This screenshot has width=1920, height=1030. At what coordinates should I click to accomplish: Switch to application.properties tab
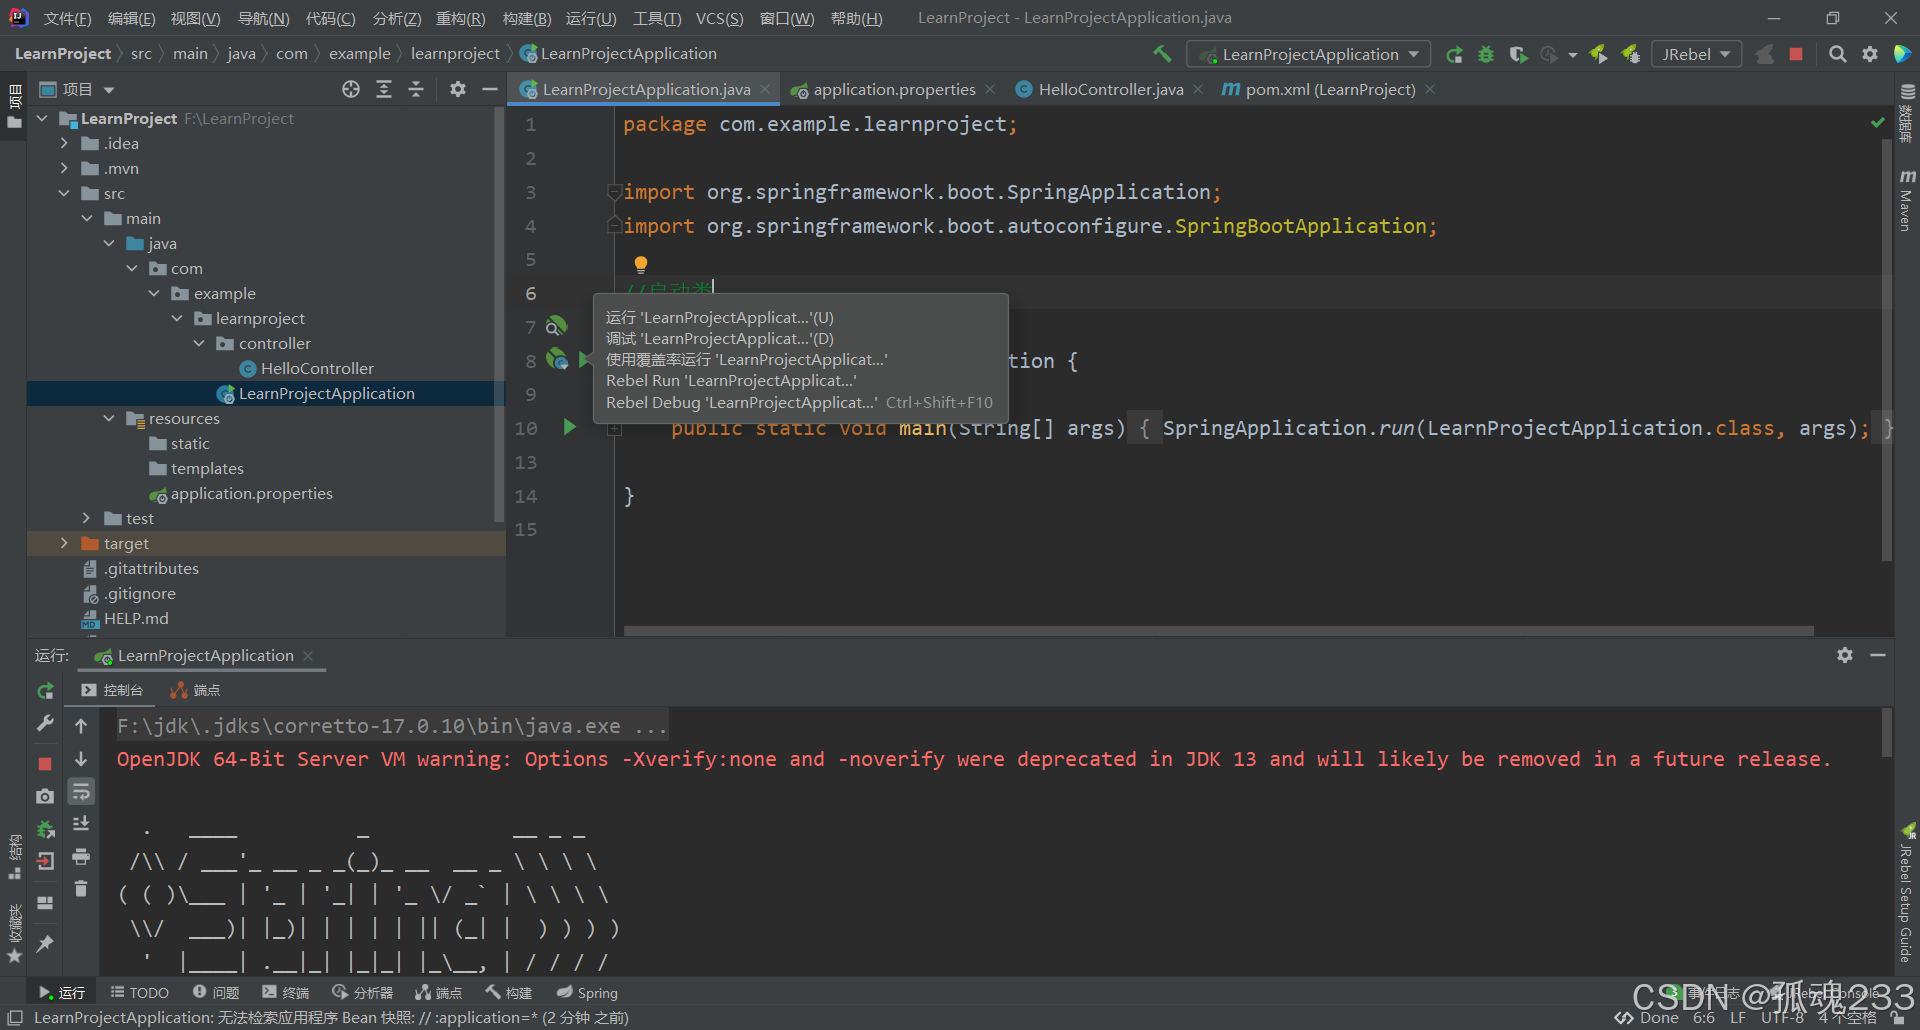click(894, 90)
